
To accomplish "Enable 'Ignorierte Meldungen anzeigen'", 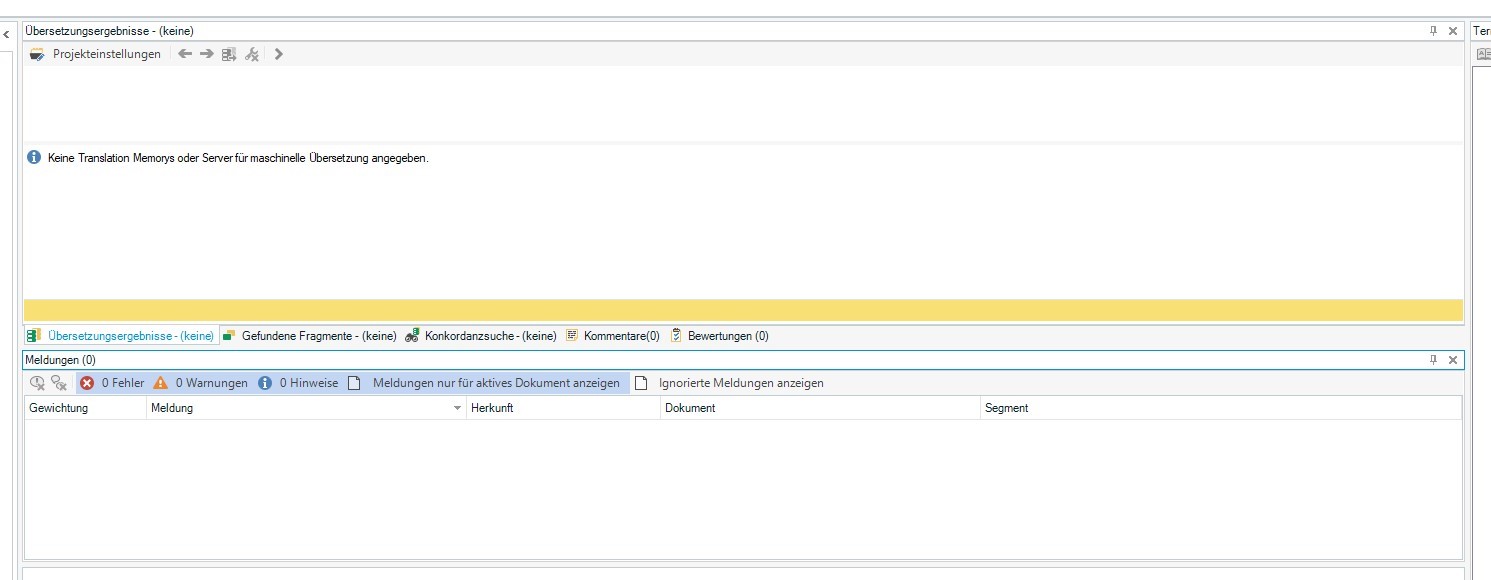I will 730,383.
